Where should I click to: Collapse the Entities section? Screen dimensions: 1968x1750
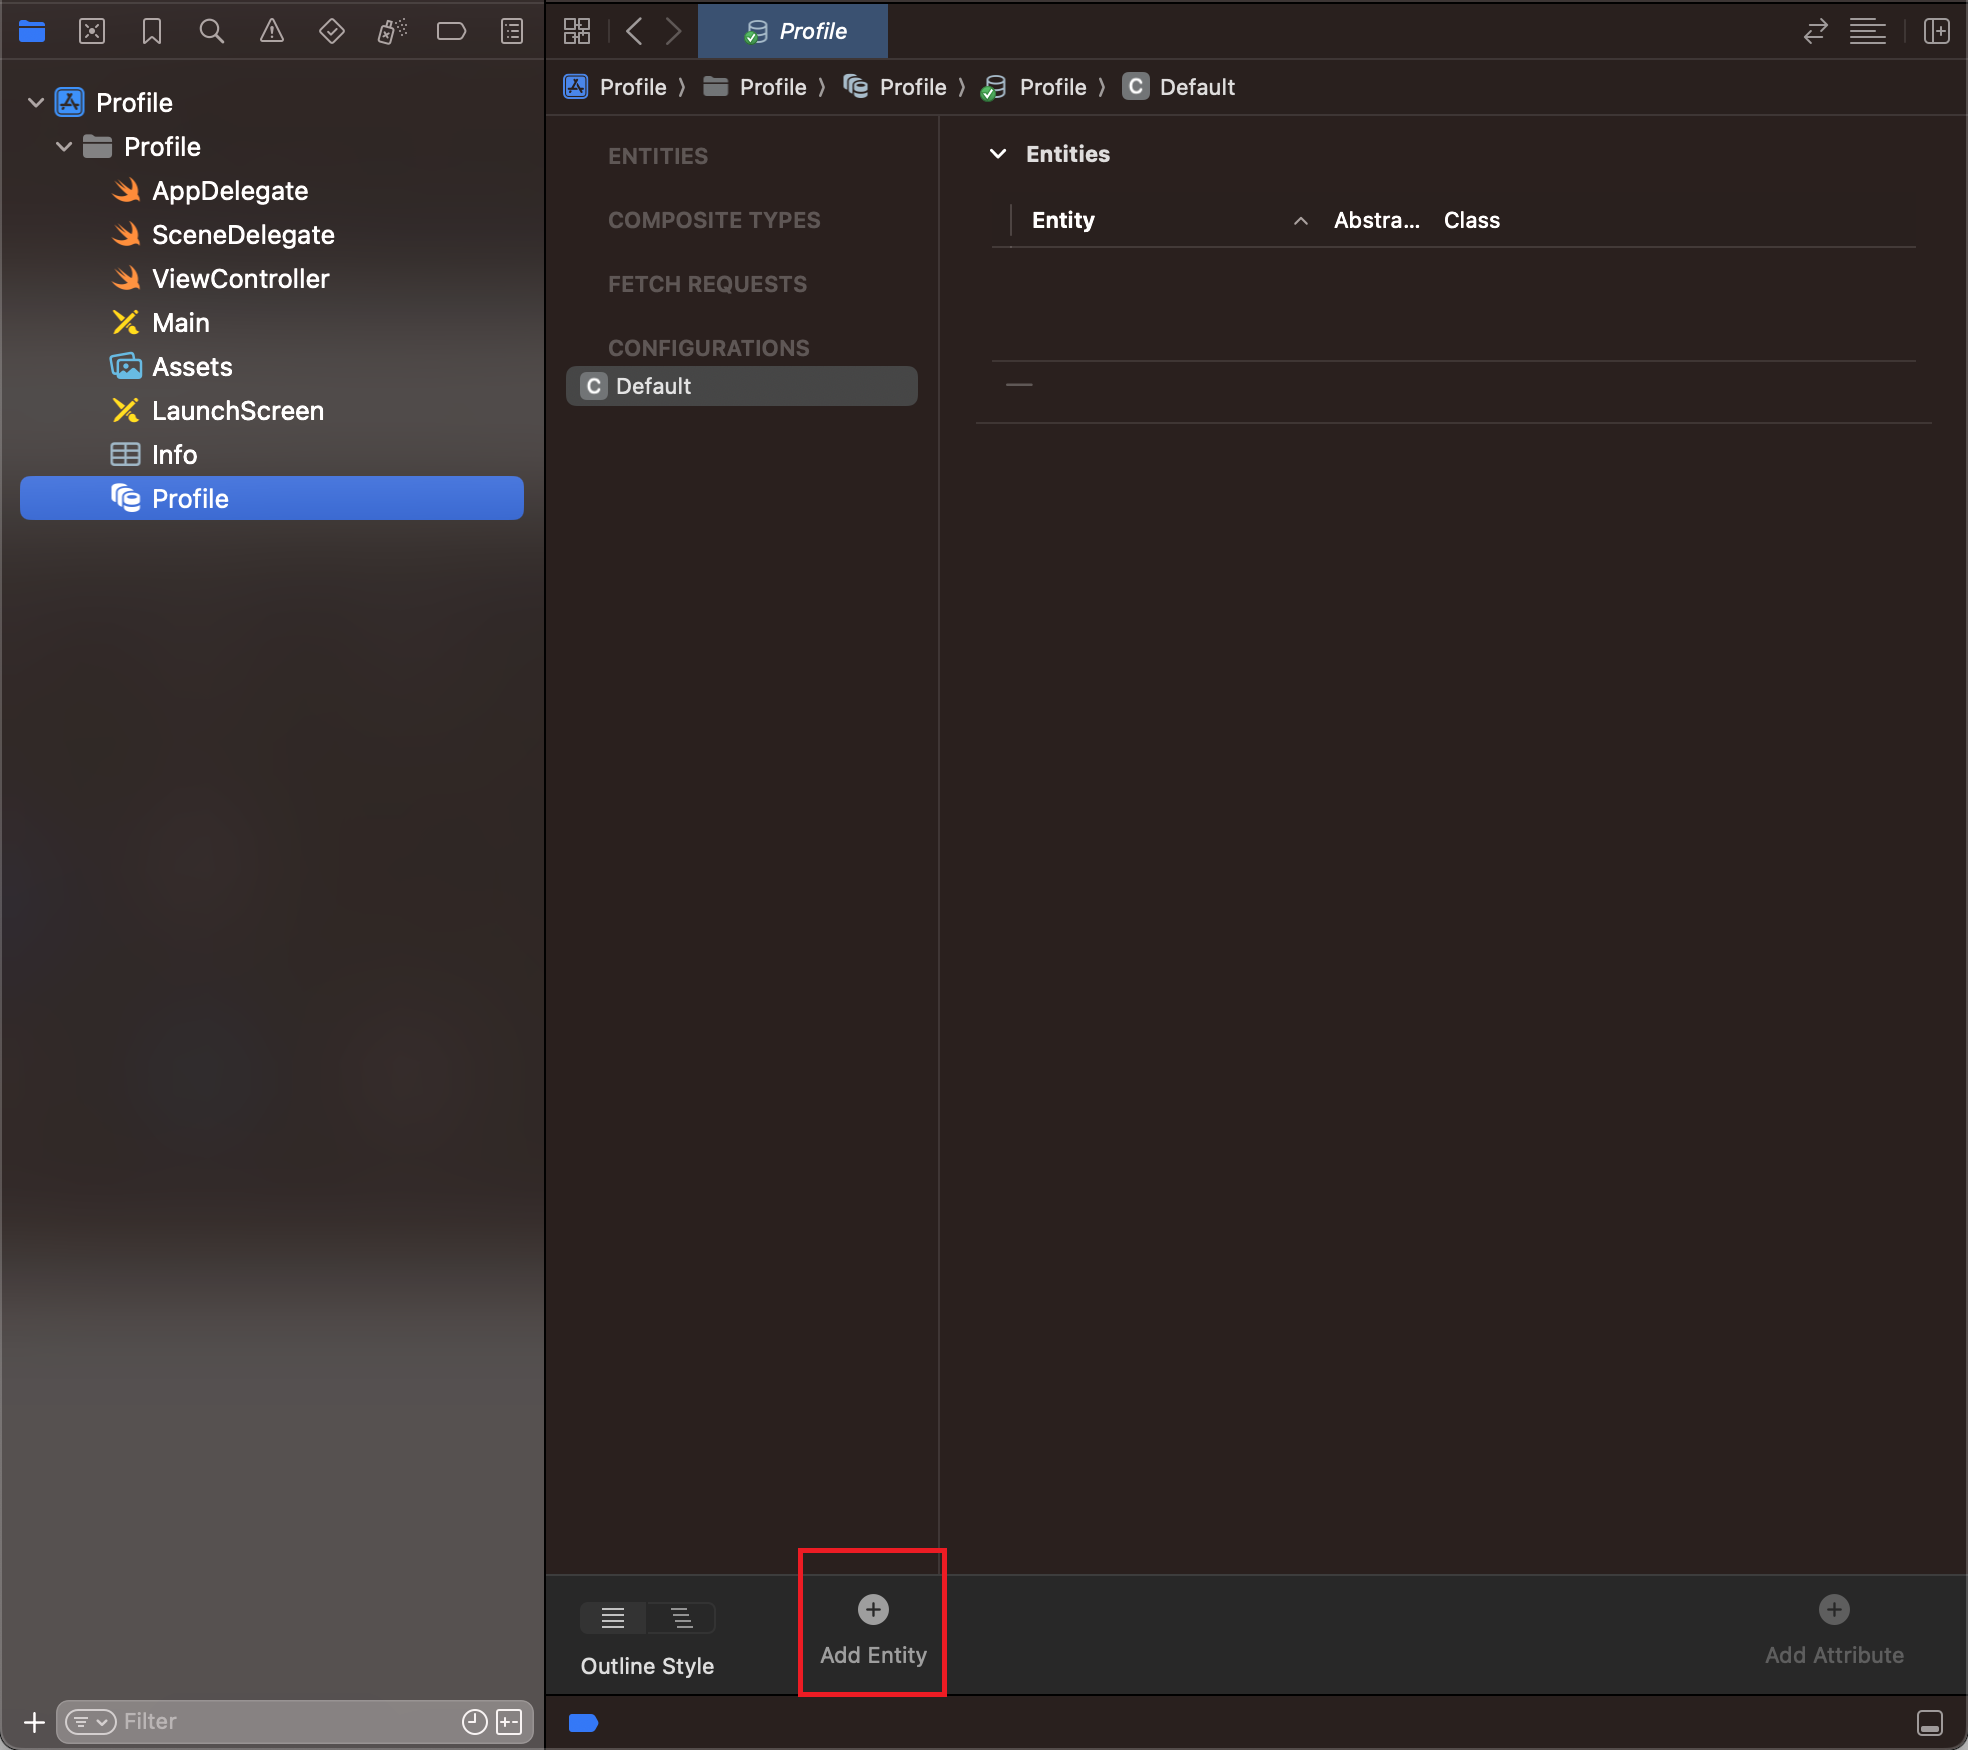997,154
